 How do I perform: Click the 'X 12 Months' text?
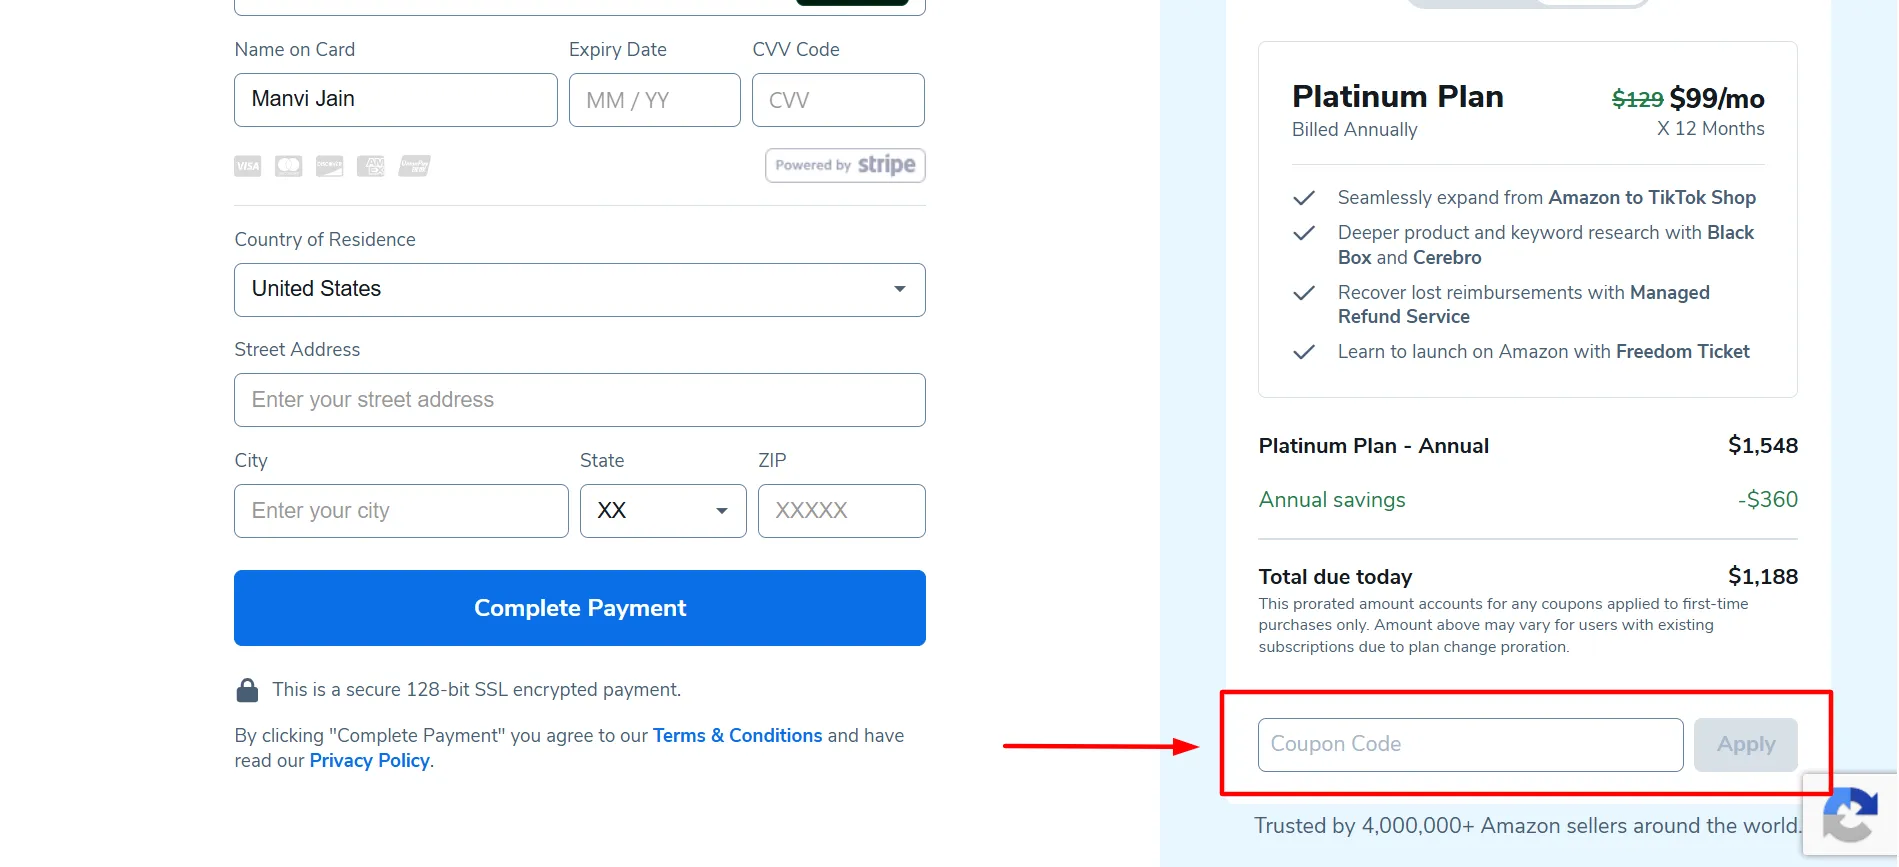1711,129
